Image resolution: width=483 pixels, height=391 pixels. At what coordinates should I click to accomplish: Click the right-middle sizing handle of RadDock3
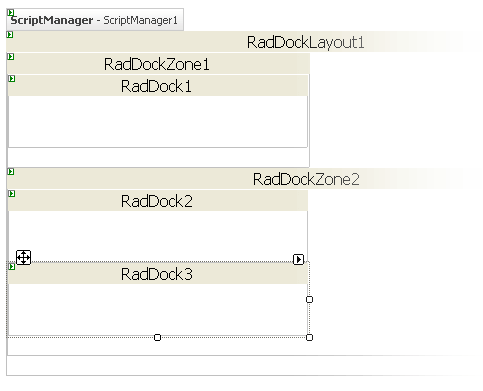(309, 299)
